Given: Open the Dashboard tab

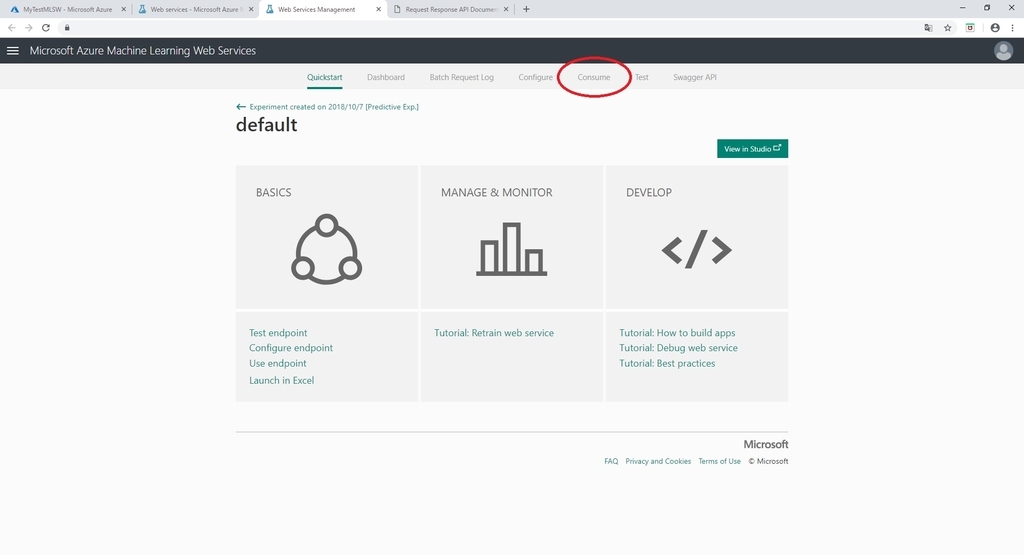Looking at the screenshot, I should 385,77.
